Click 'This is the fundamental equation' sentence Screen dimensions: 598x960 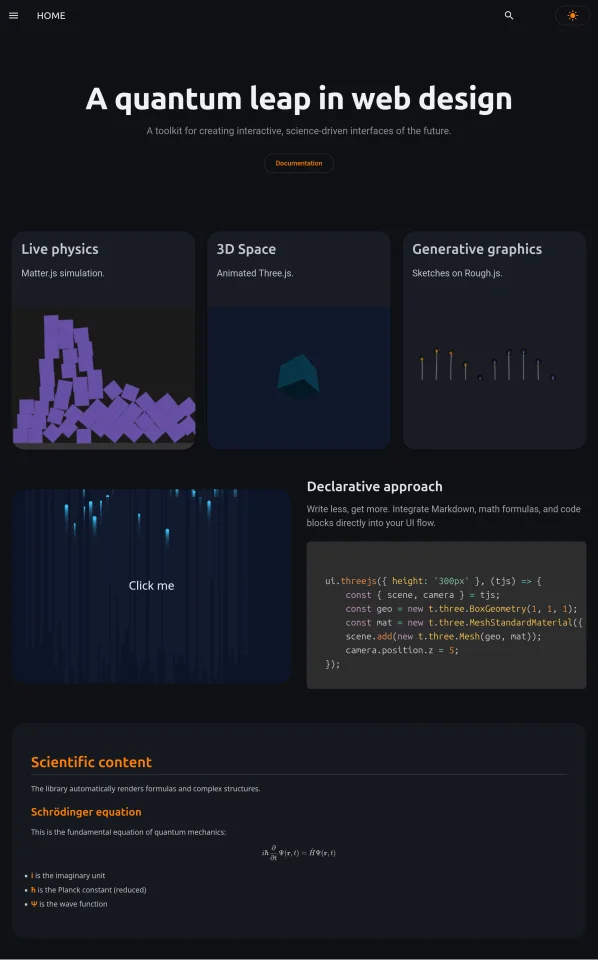pyautogui.click(x=129, y=832)
